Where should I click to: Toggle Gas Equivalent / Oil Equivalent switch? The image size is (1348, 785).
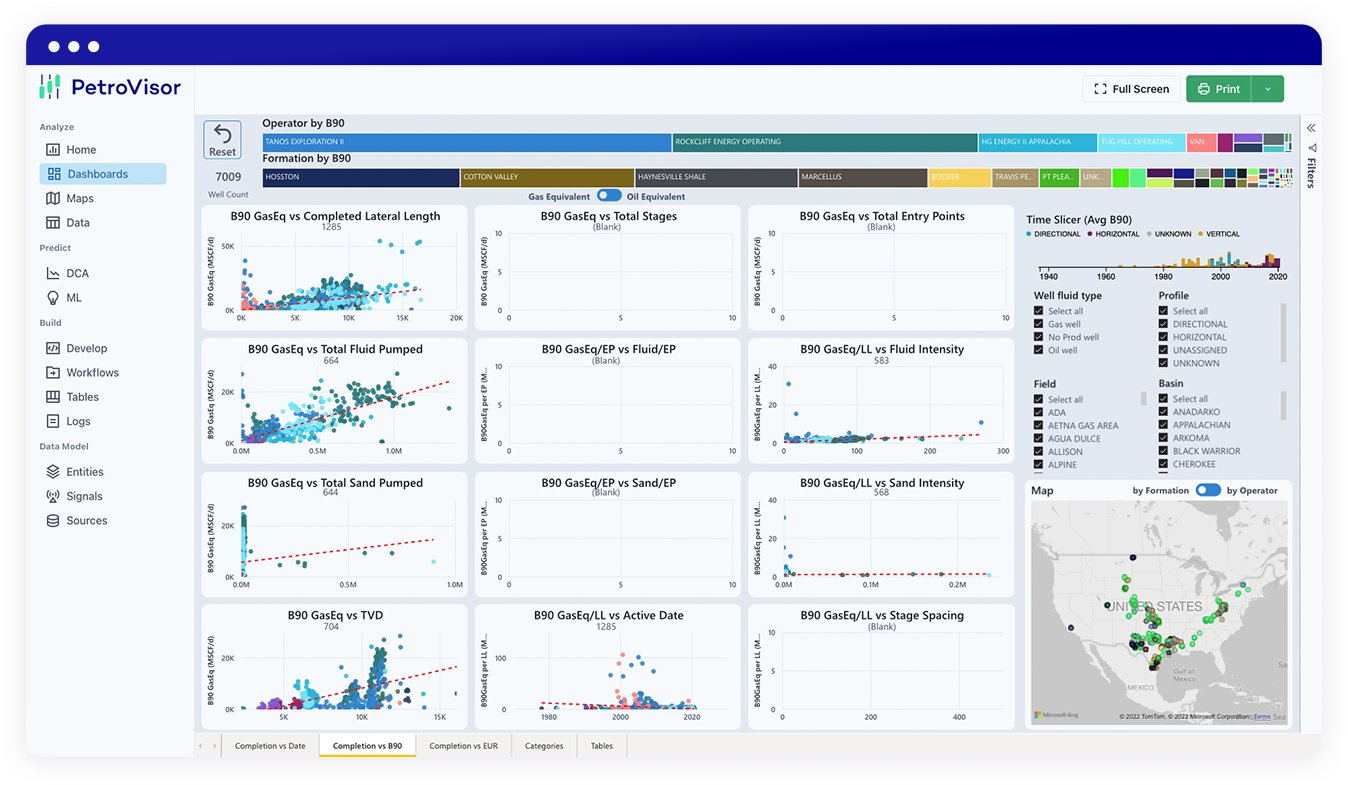pyautogui.click(x=609, y=196)
